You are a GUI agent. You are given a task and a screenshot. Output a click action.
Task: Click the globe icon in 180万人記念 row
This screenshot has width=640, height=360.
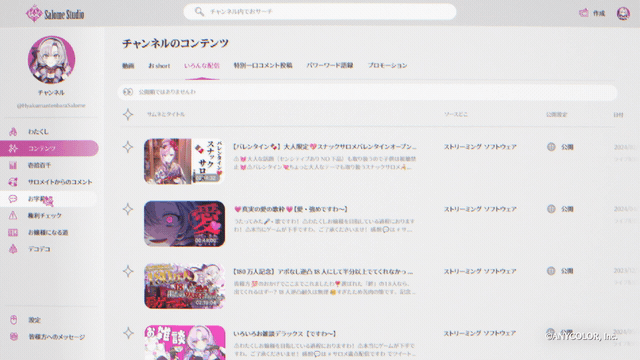pyautogui.click(x=551, y=271)
